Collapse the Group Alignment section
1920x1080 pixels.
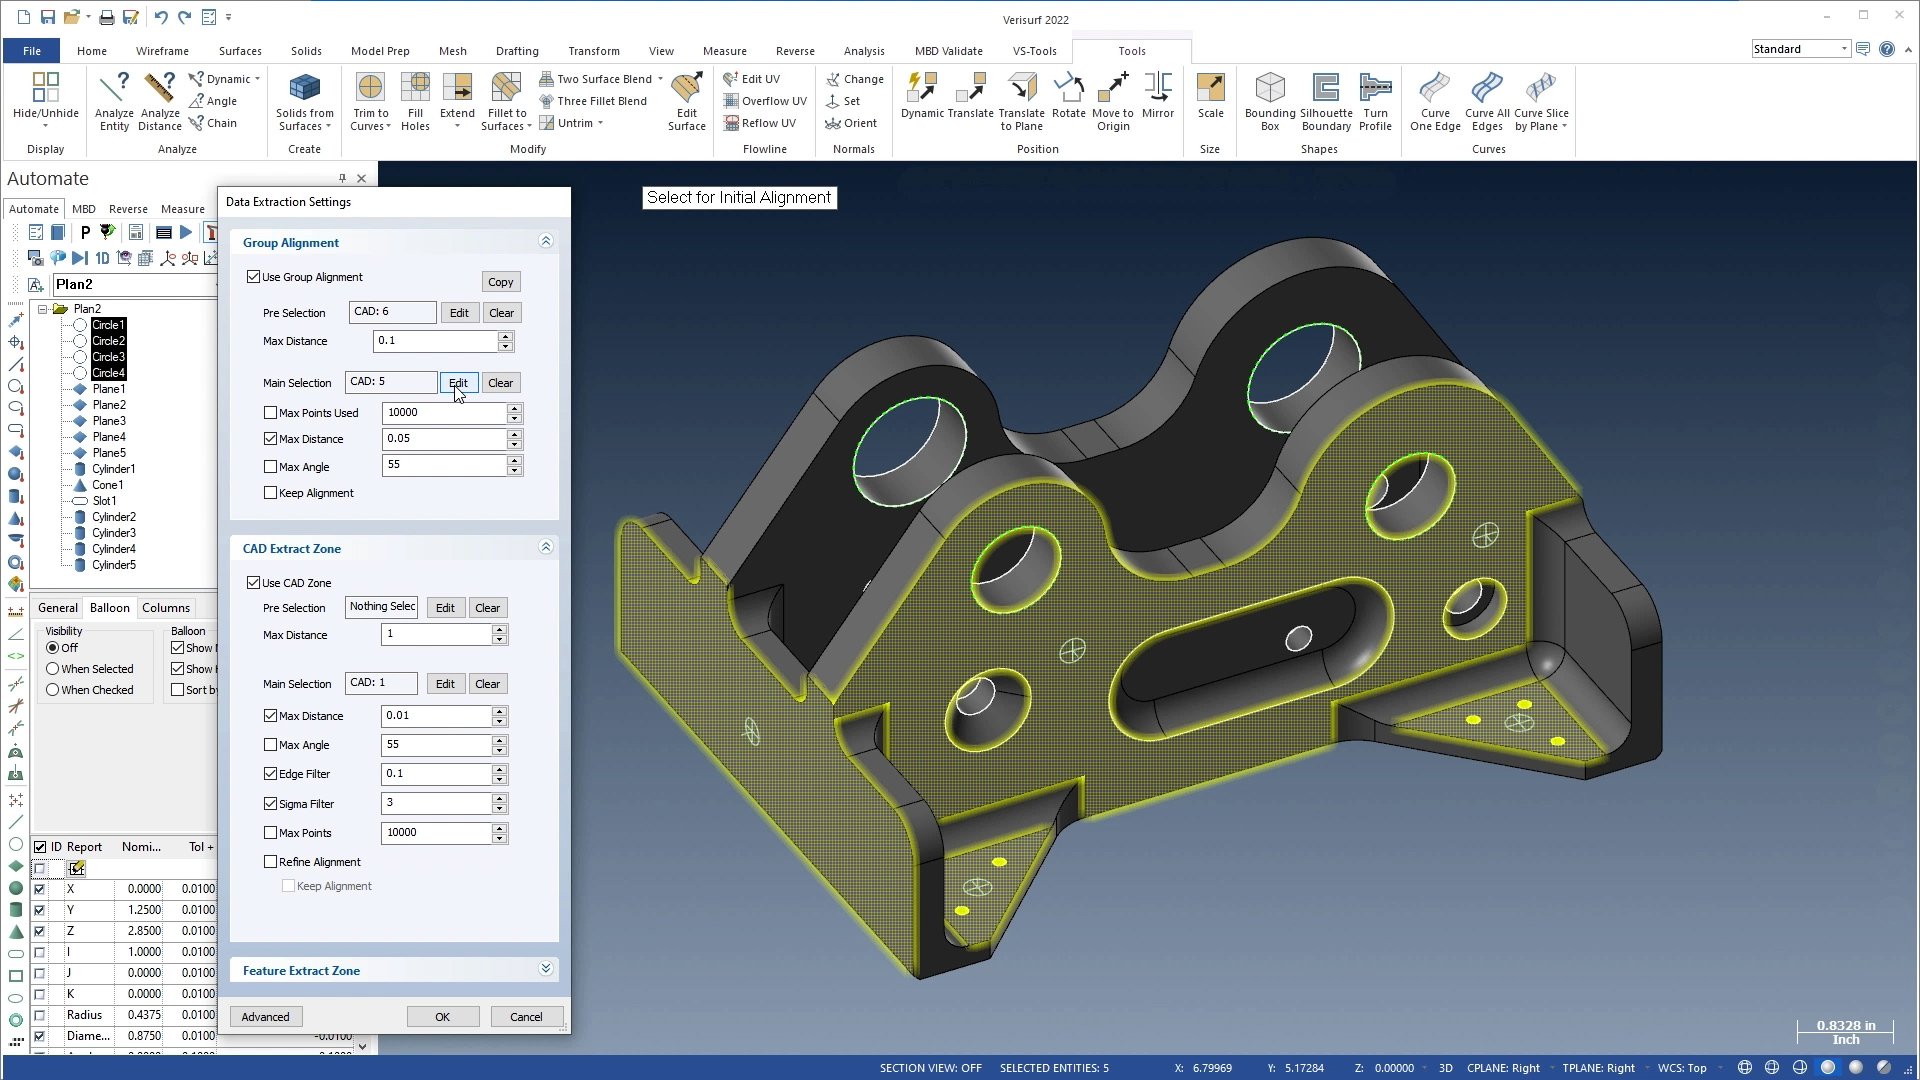tap(546, 241)
